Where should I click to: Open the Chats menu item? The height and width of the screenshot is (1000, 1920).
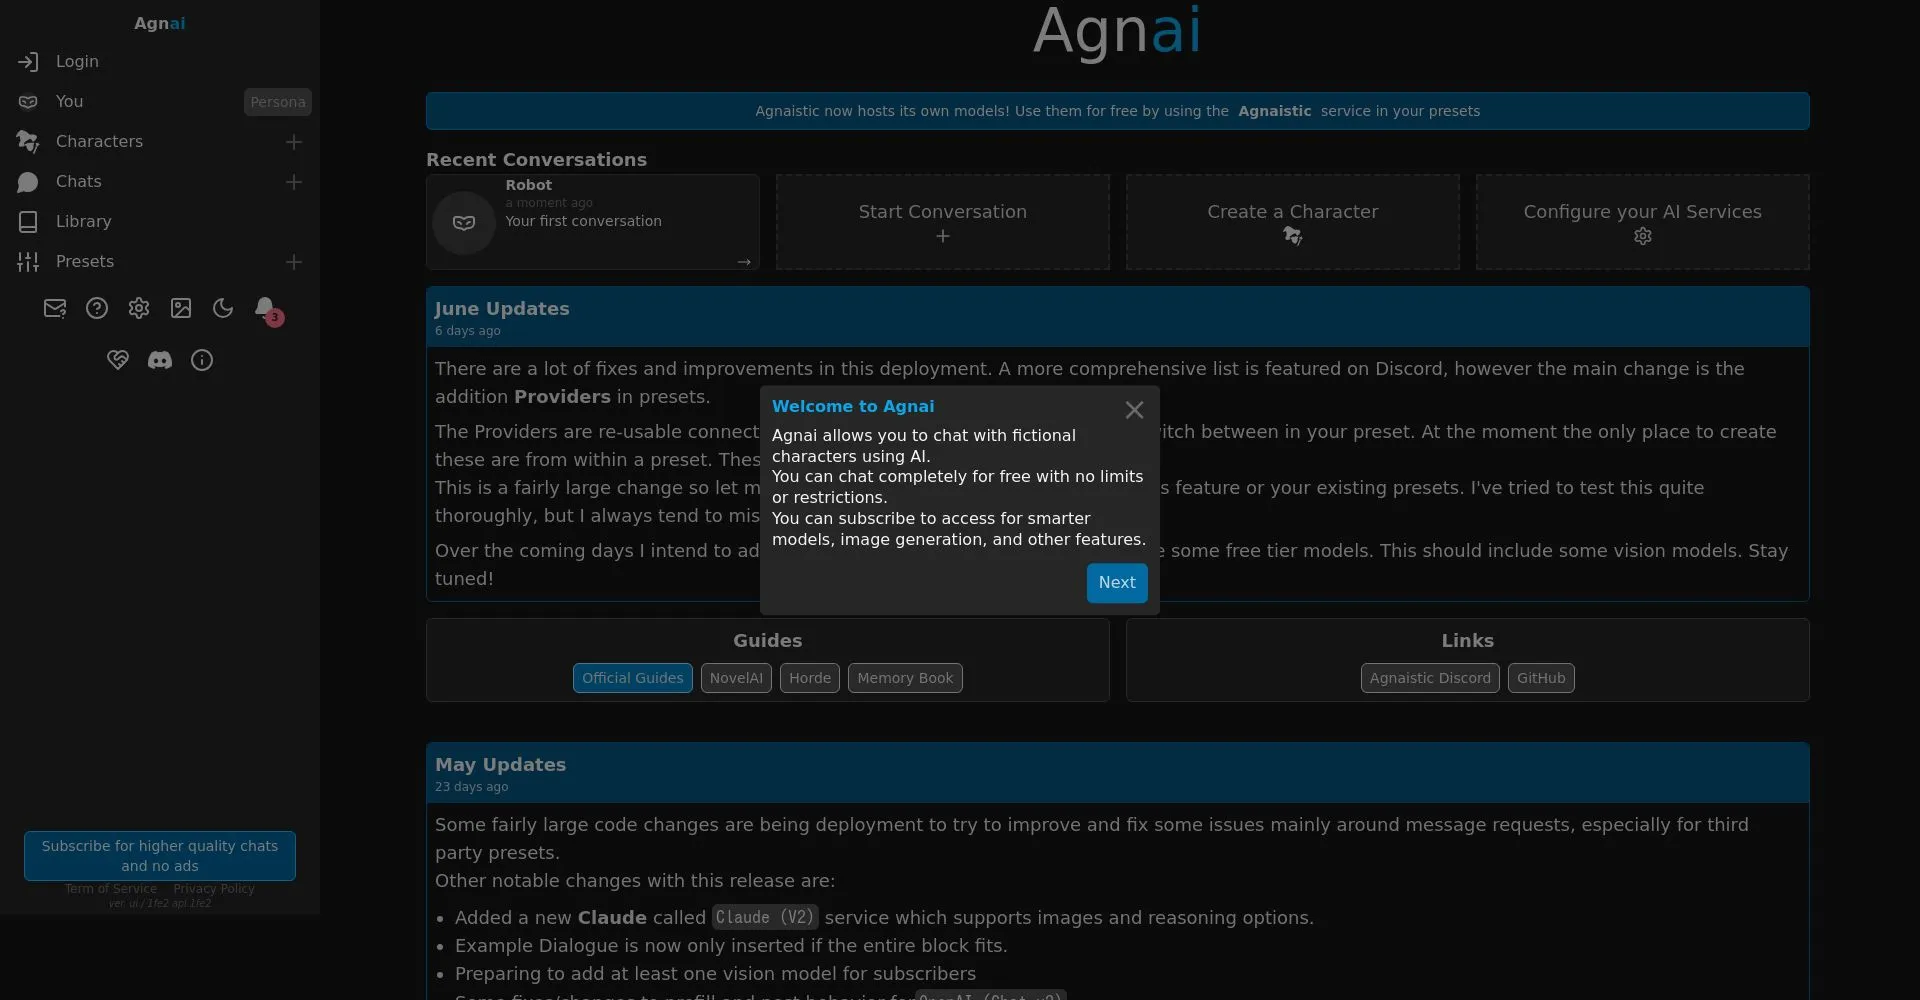point(79,182)
